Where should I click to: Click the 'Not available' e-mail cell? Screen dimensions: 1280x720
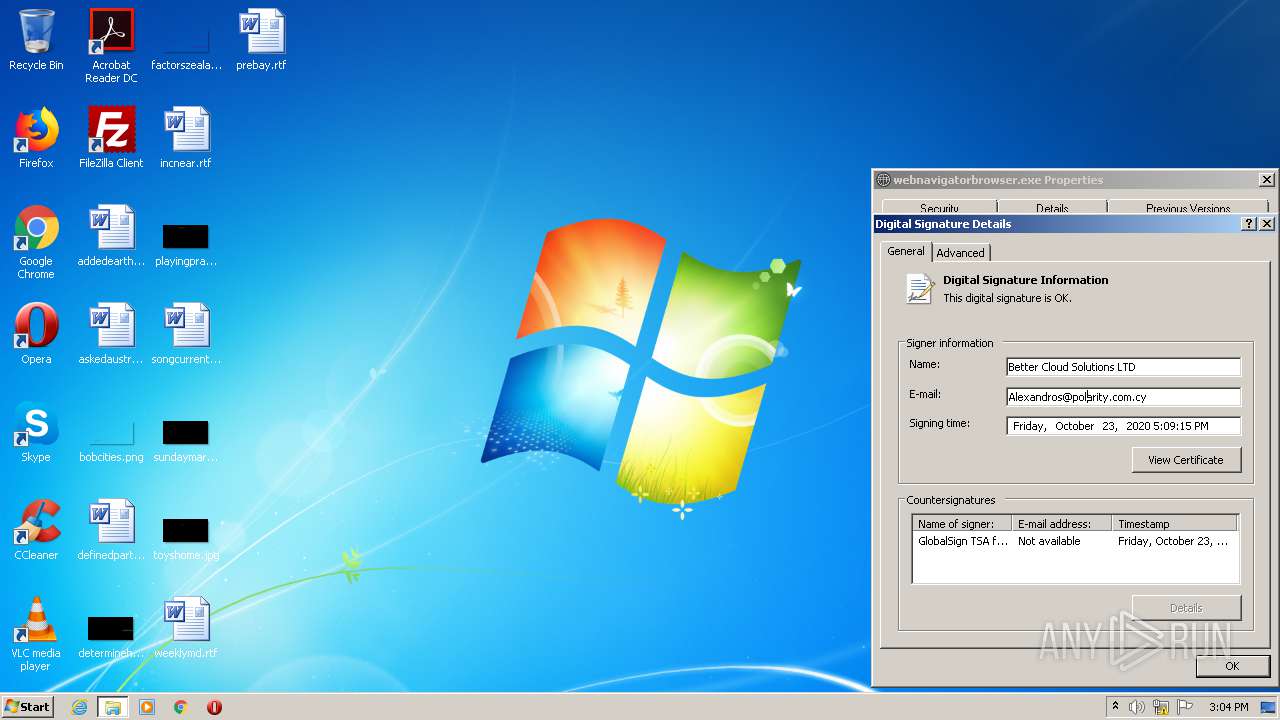coord(1049,541)
